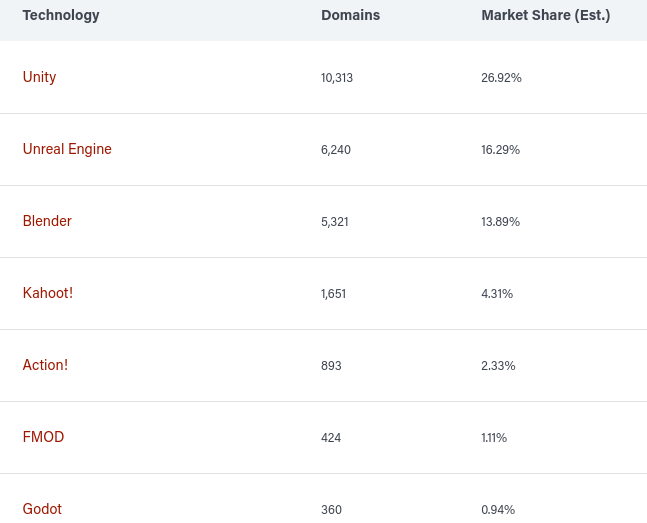Click the Technology column header

pos(61,15)
